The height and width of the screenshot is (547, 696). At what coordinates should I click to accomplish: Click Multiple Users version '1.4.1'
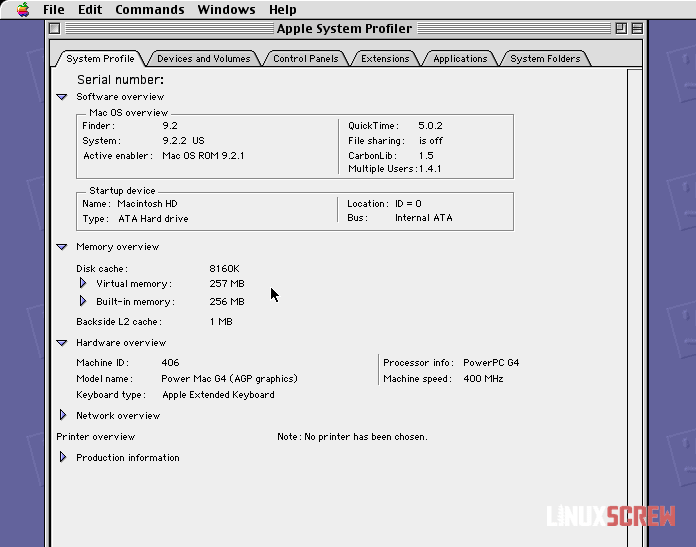[430, 169]
